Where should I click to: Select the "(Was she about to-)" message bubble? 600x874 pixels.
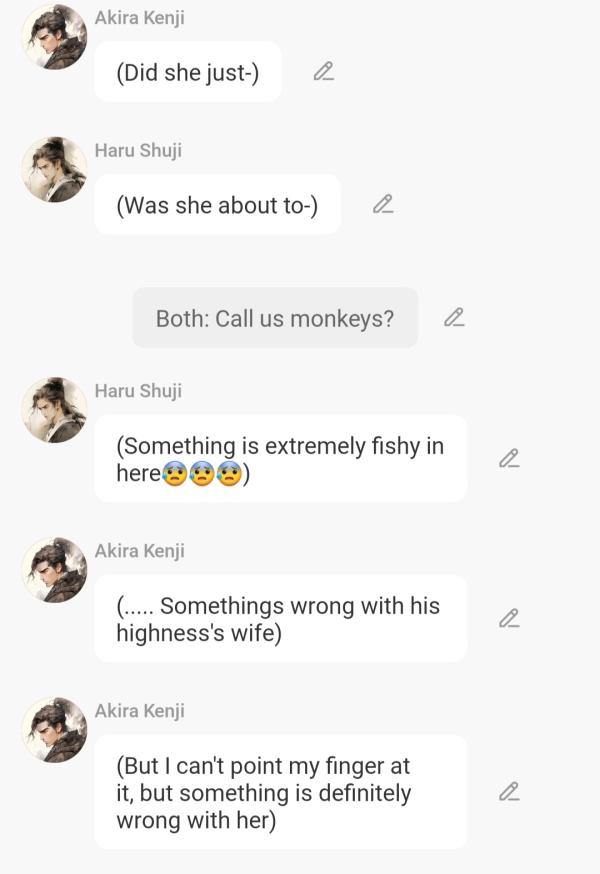217,205
